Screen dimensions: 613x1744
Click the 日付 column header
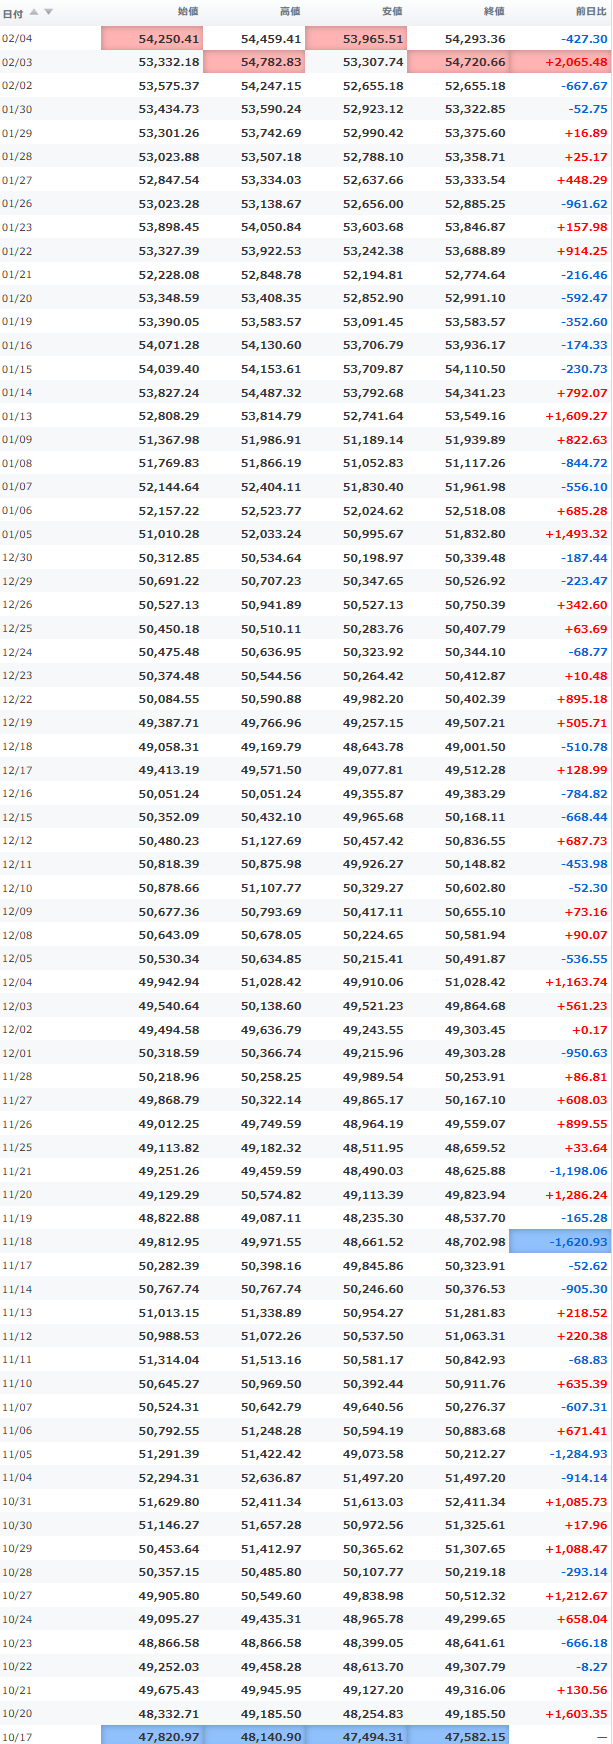coord(13,13)
